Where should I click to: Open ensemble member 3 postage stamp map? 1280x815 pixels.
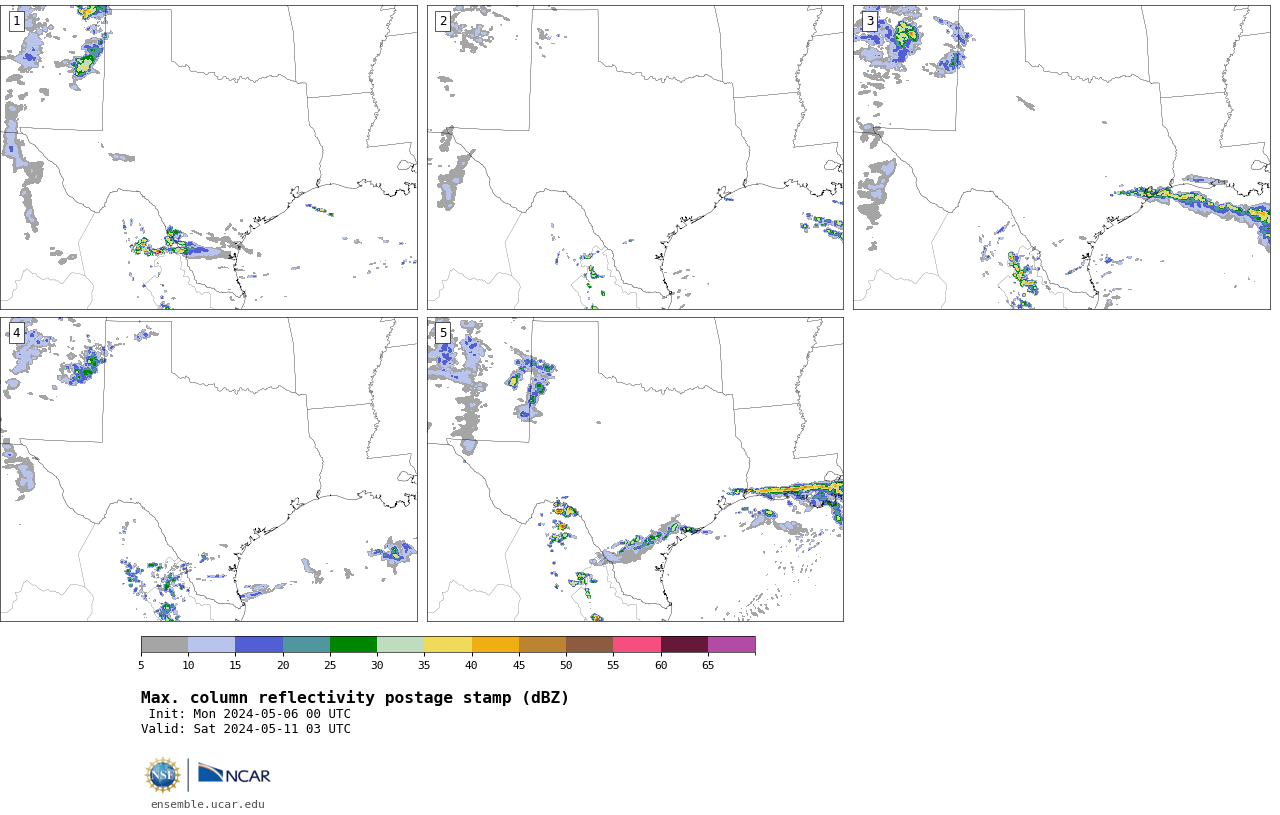(1061, 157)
